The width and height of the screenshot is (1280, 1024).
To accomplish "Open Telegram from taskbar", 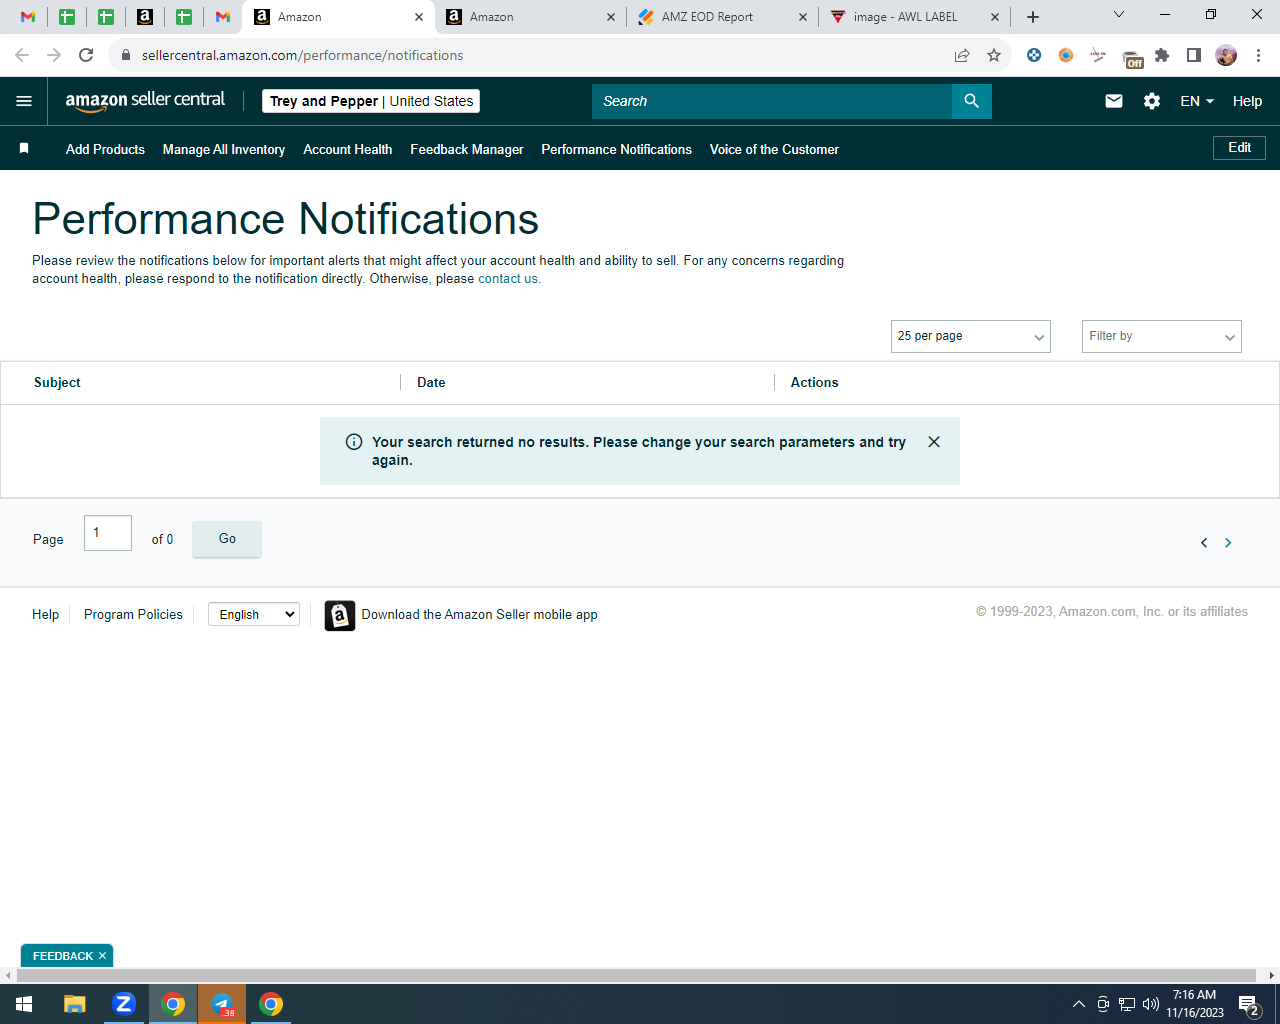I will click(222, 1004).
